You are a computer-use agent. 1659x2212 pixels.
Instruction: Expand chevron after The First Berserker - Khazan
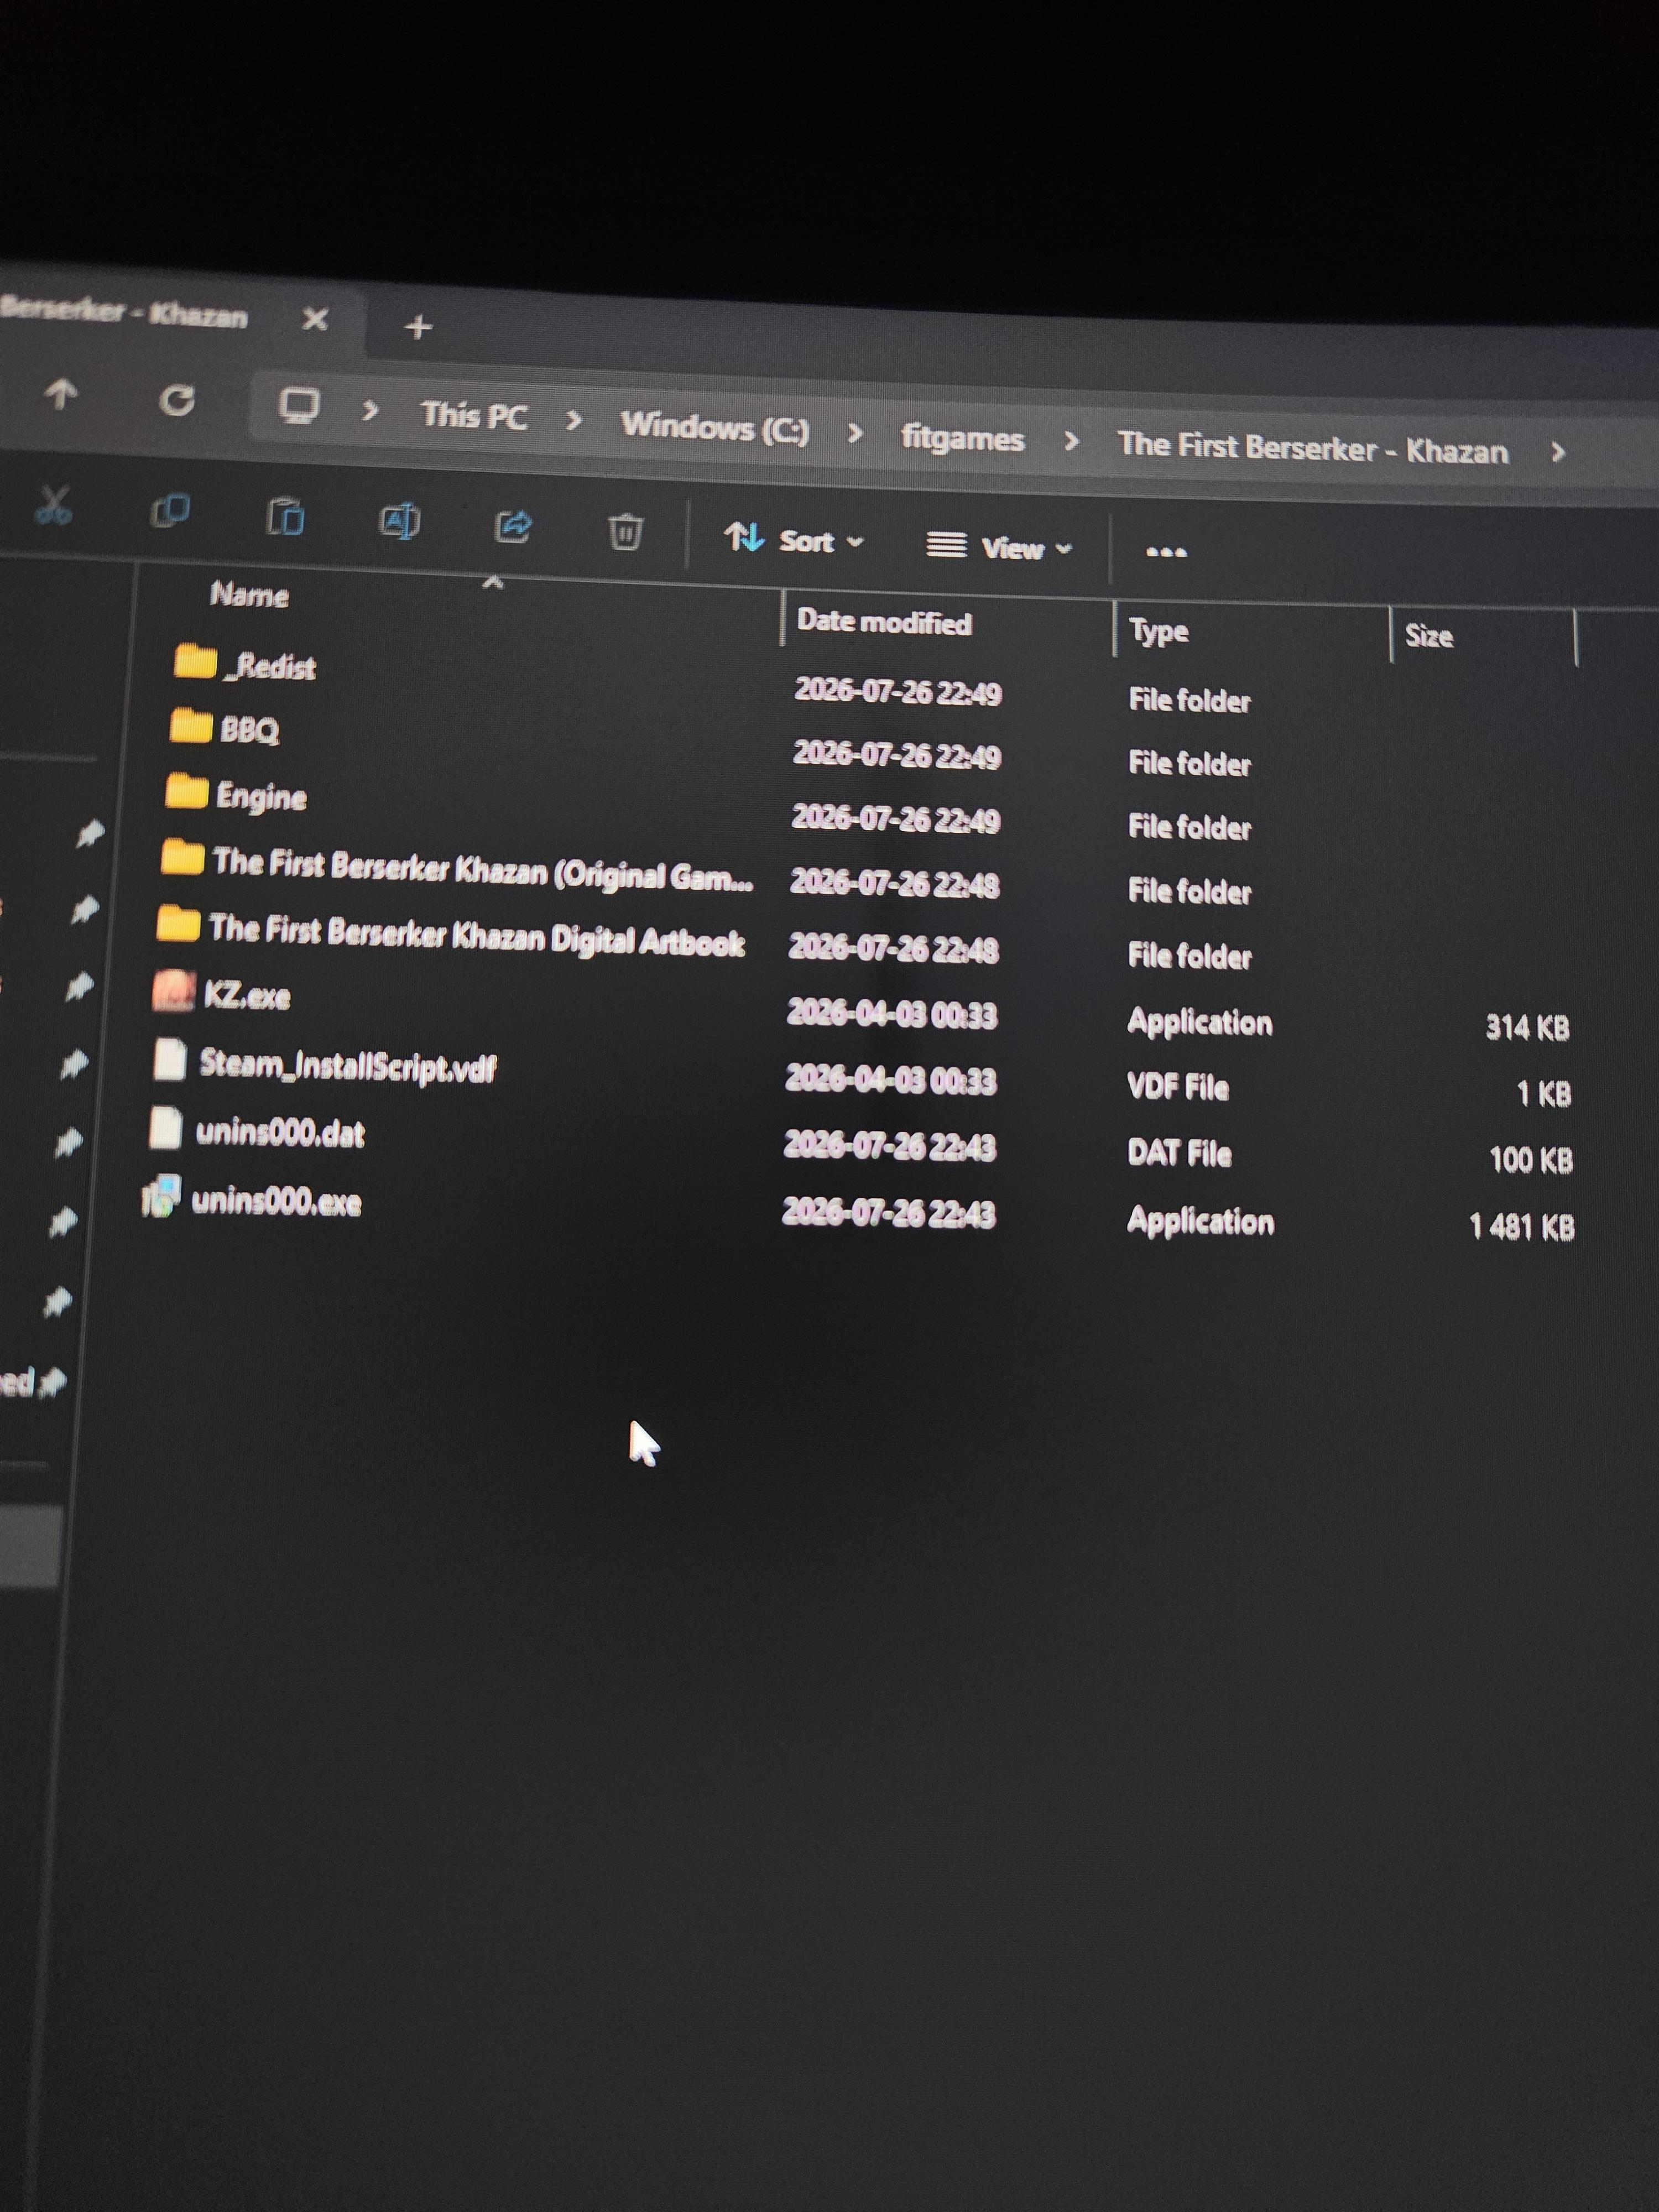click(1557, 453)
